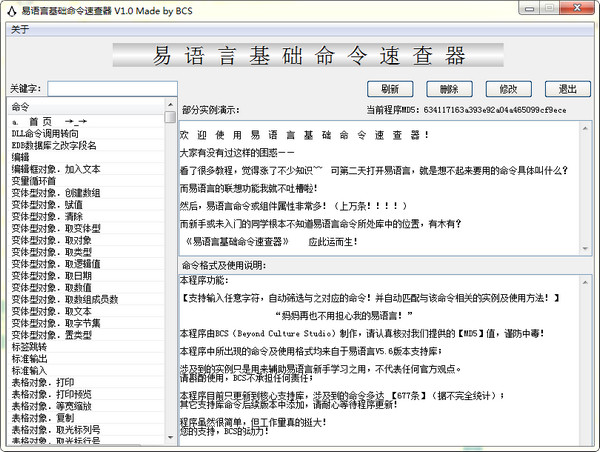Click command list scroll-down arrow
600x452 pixels.
coord(170,438)
